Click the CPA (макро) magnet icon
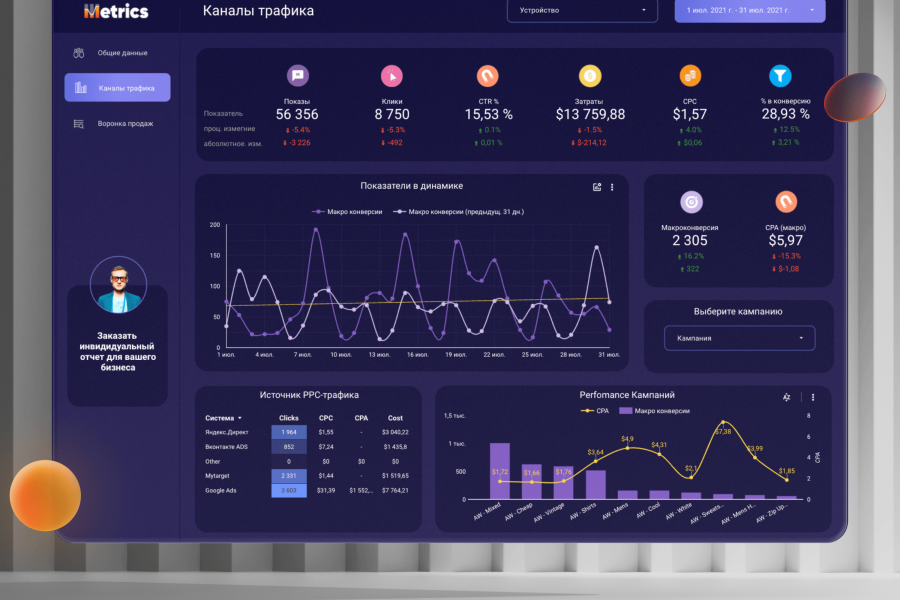This screenshot has width=900, height=600. [x=786, y=202]
